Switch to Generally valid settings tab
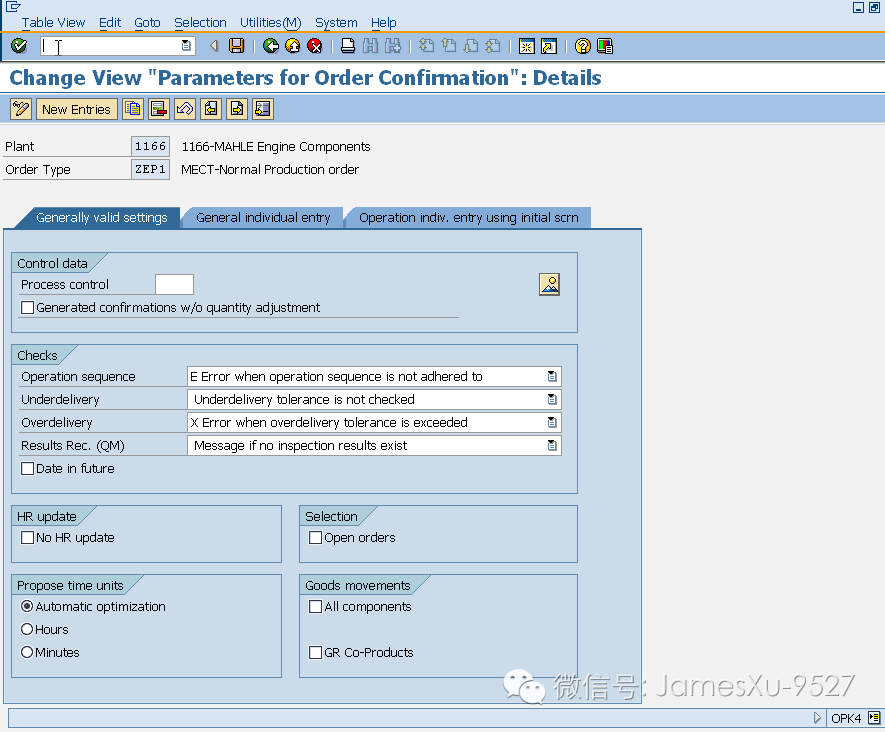 pos(102,218)
